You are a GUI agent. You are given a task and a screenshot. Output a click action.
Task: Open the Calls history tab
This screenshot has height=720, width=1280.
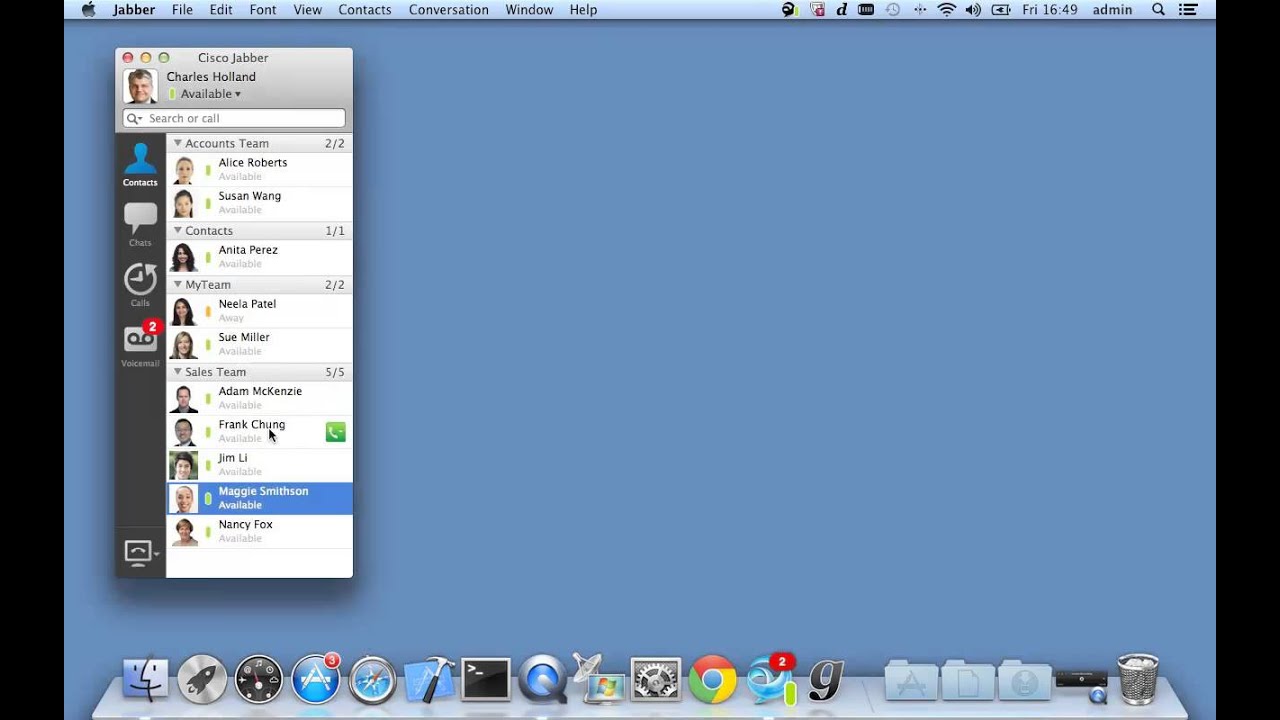(140, 285)
